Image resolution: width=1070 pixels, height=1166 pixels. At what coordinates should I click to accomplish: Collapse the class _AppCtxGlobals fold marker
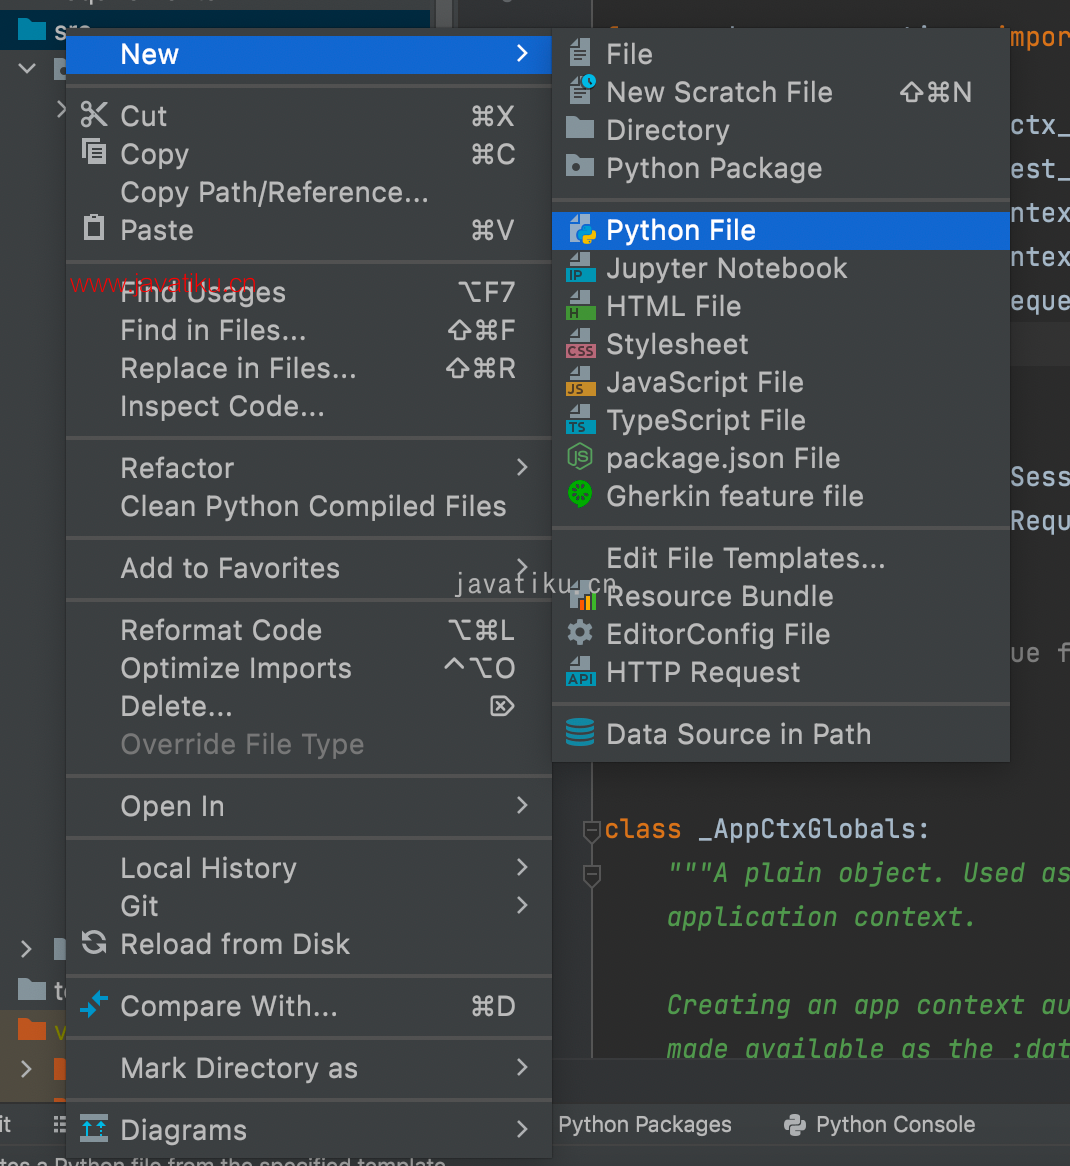(x=592, y=831)
